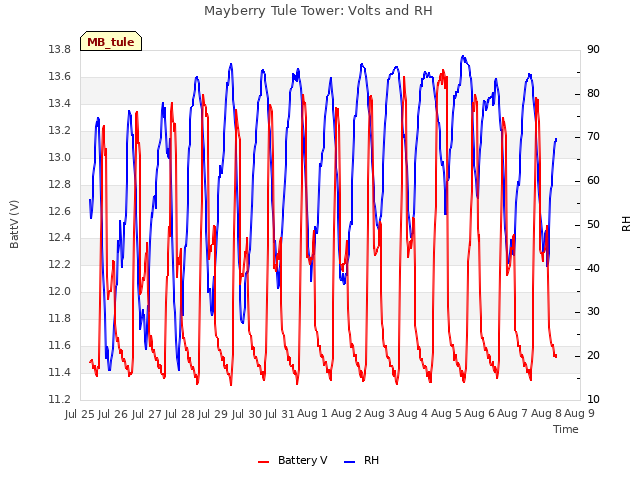Click the Jul 25 date tick label

80,414
